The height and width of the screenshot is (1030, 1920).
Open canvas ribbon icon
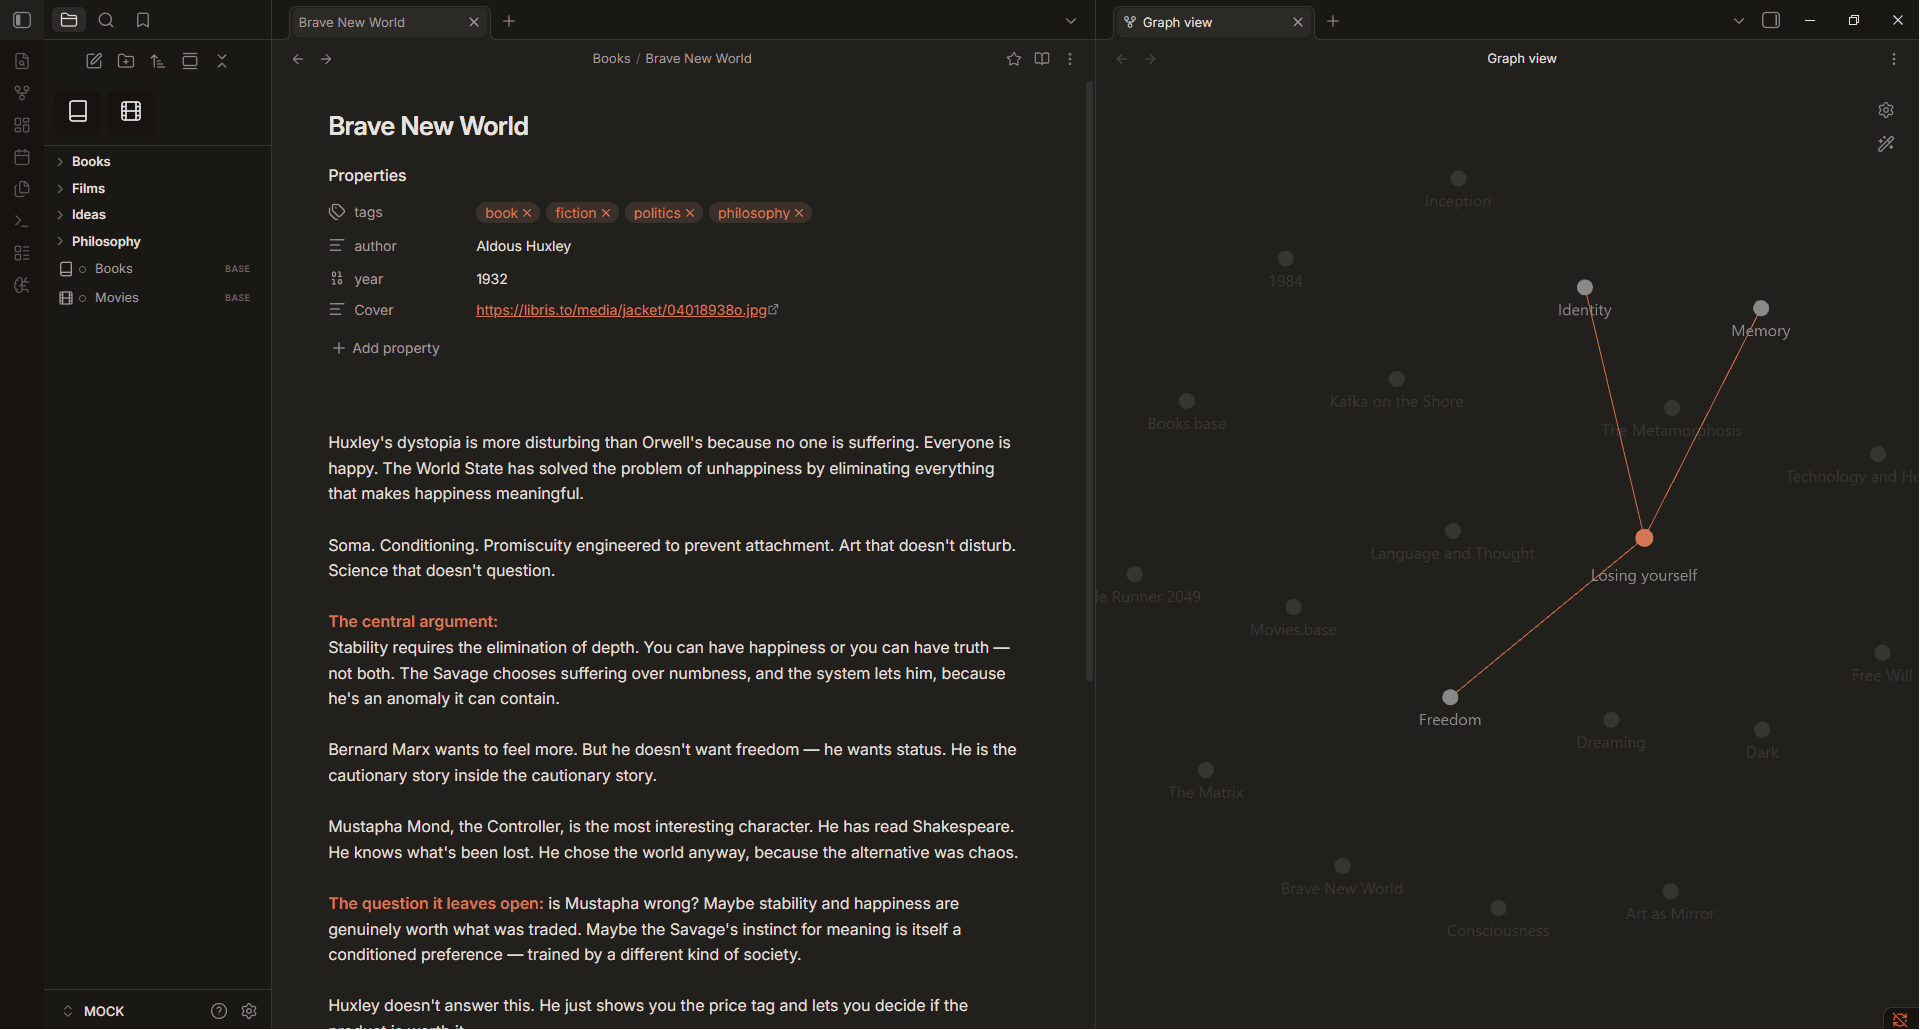point(22,125)
